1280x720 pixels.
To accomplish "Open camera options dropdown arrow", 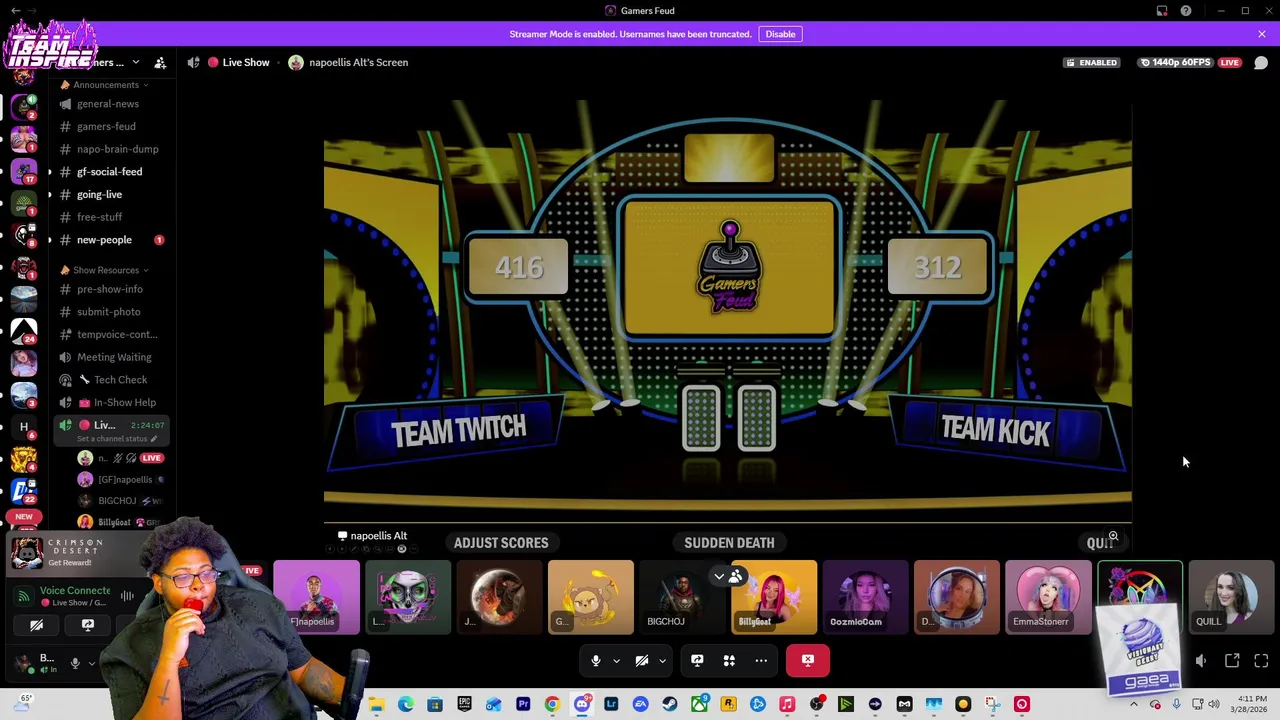I will pyautogui.click(x=662, y=660).
